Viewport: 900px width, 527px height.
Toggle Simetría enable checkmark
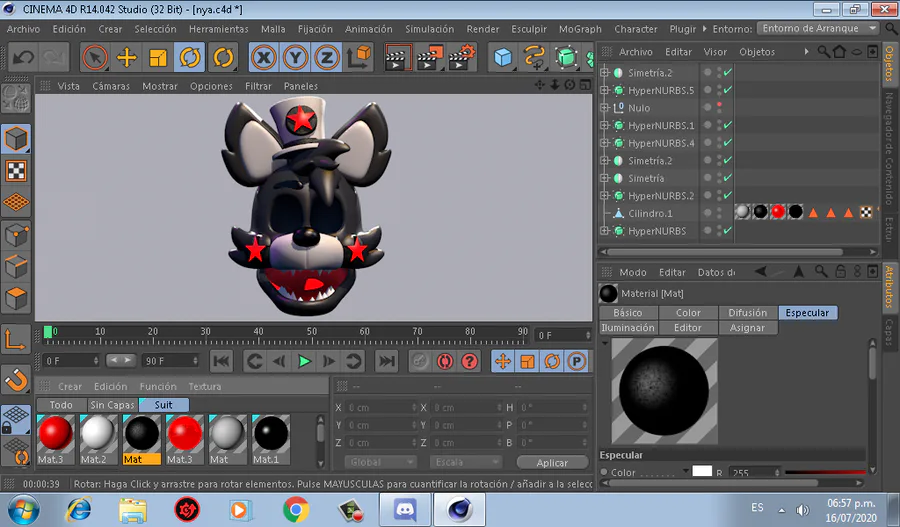pyautogui.click(x=728, y=178)
